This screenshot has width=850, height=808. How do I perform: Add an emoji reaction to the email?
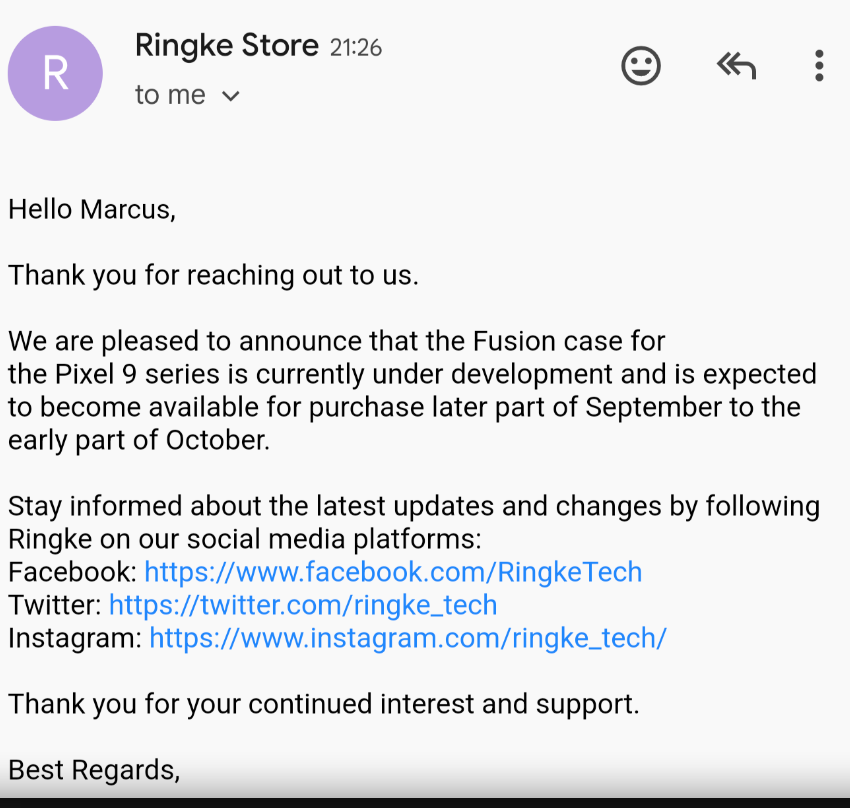point(641,66)
